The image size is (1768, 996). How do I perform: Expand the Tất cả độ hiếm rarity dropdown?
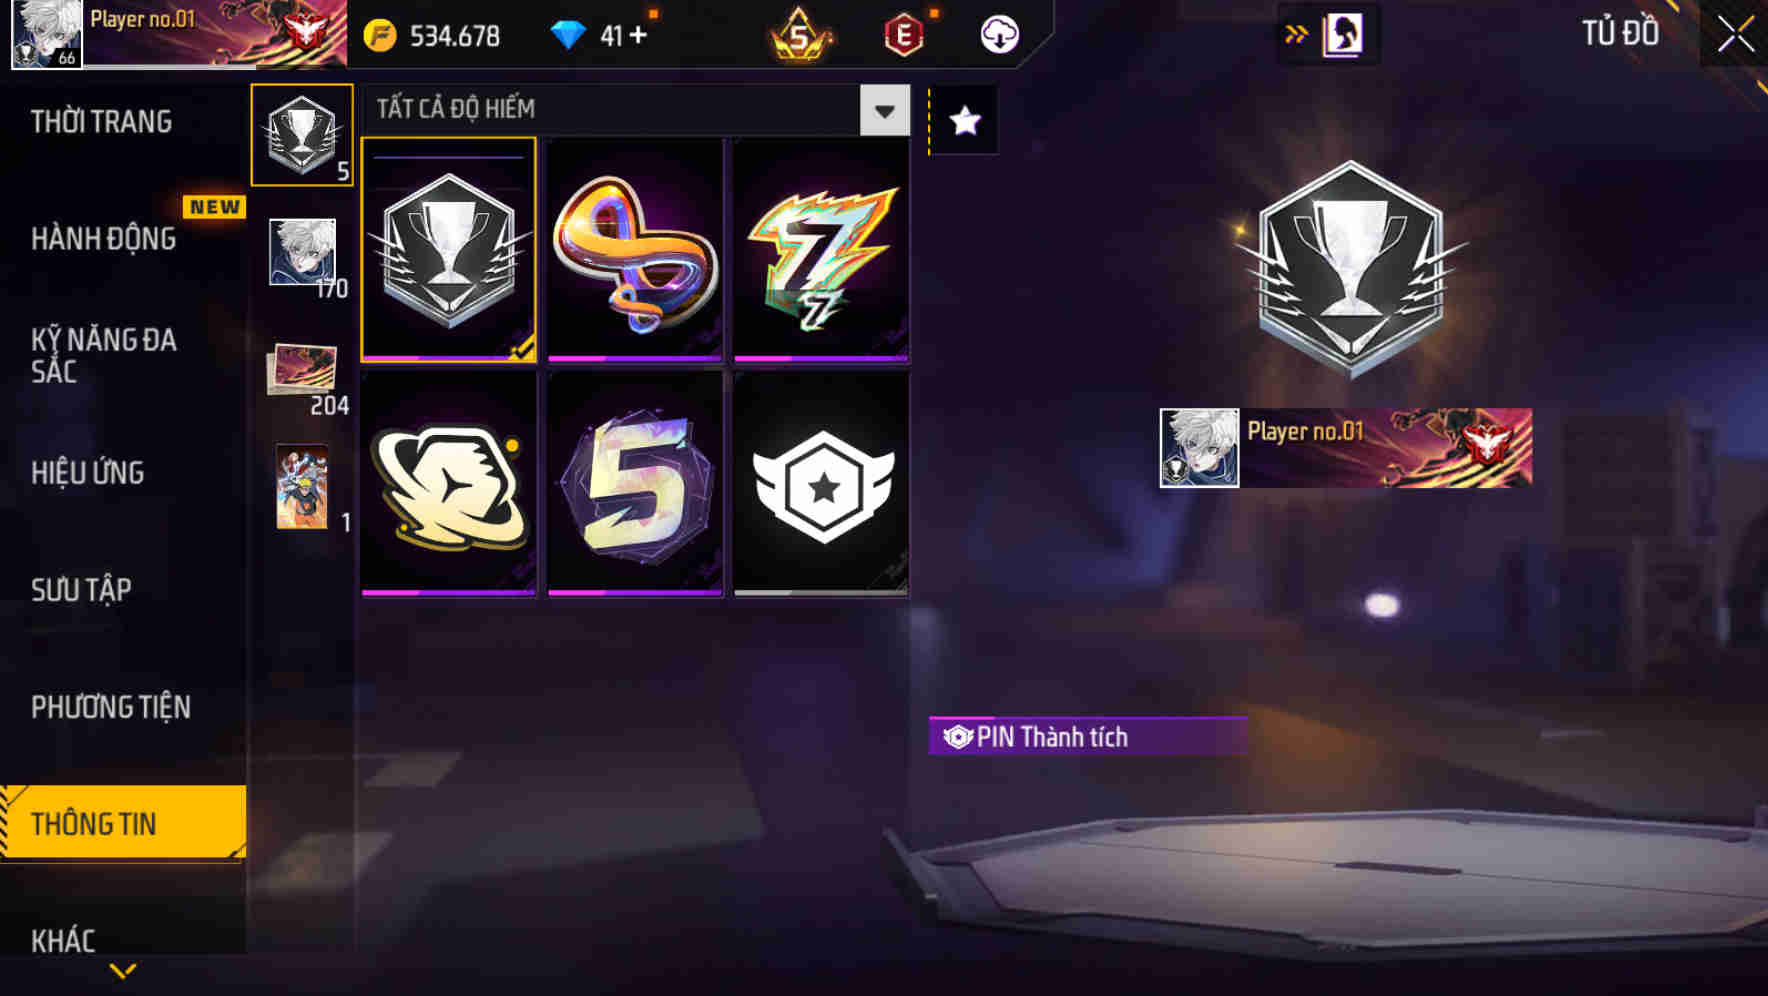(x=885, y=110)
